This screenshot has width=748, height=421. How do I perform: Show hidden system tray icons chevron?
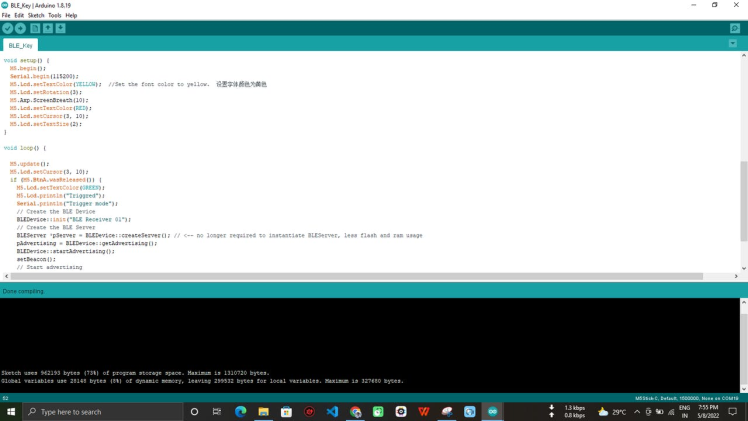637,411
